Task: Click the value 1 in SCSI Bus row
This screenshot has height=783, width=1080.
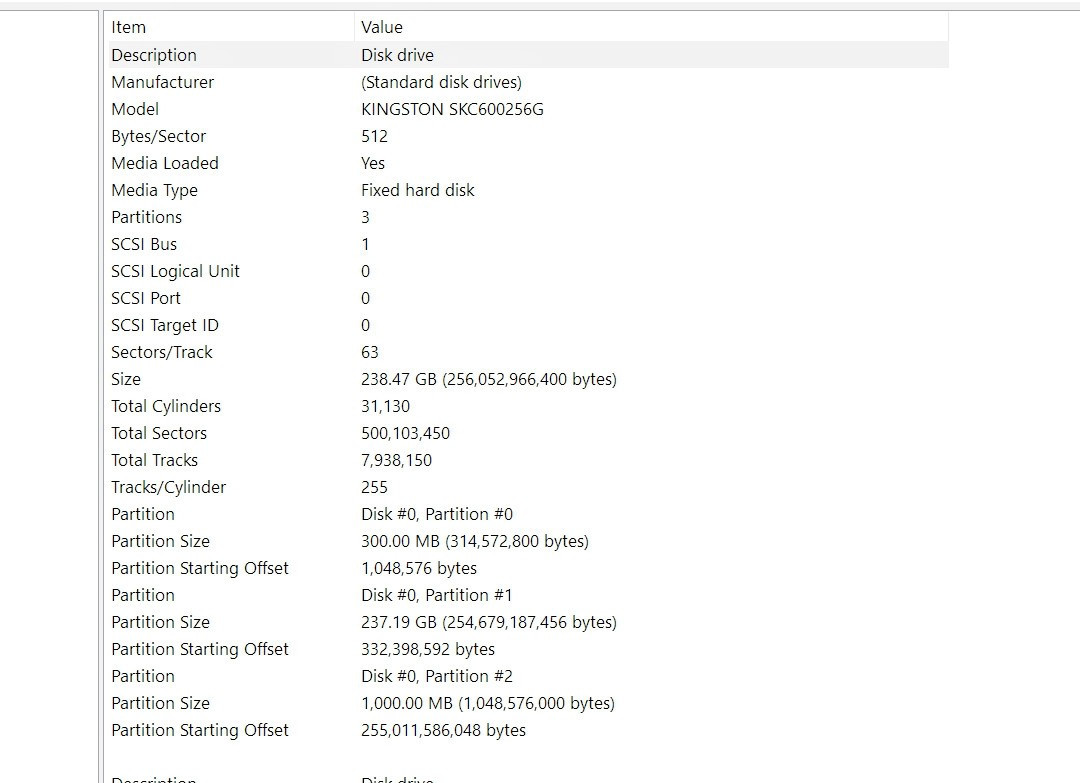Action: coord(365,244)
